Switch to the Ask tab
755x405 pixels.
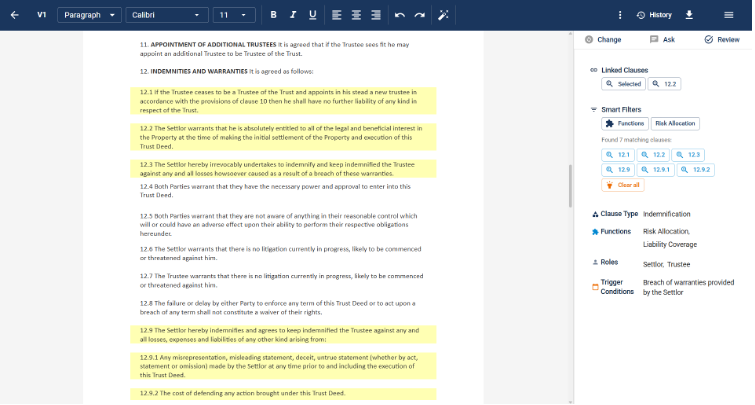(x=662, y=40)
